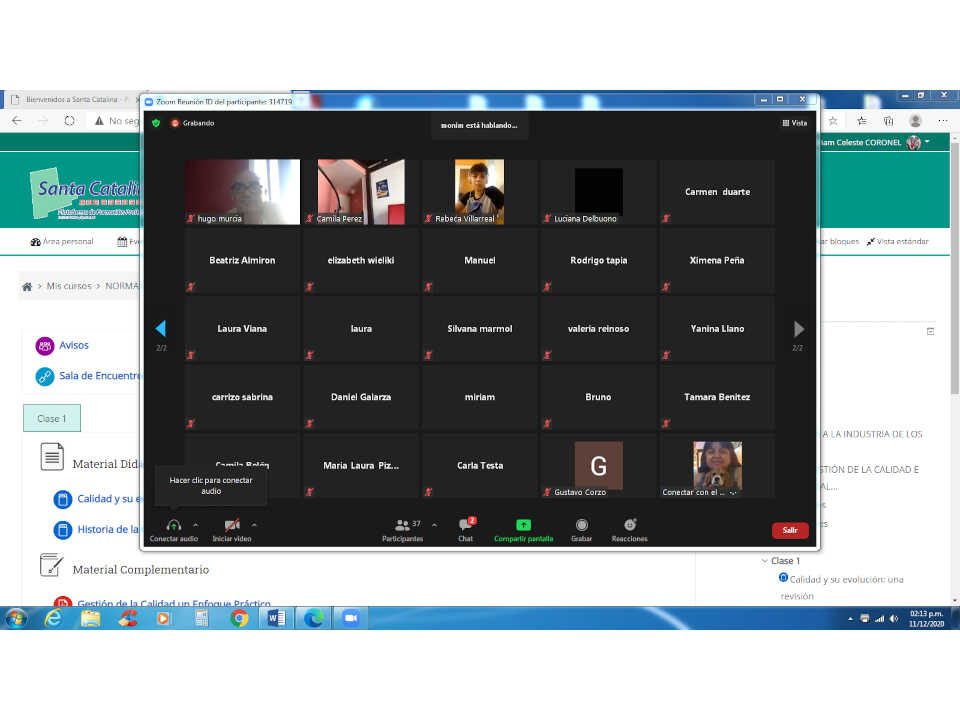960x720 pixels.
Task: Open the Participantes panel in Zoom
Action: (402, 530)
